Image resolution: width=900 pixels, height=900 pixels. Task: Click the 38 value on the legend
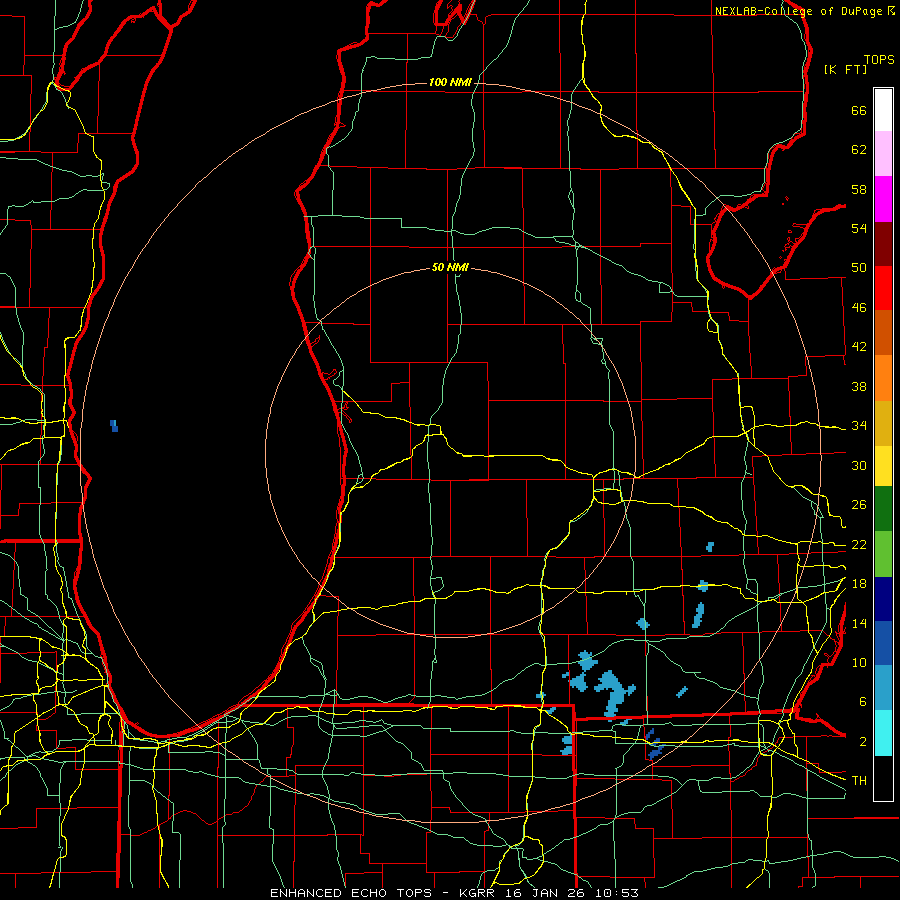(x=859, y=386)
